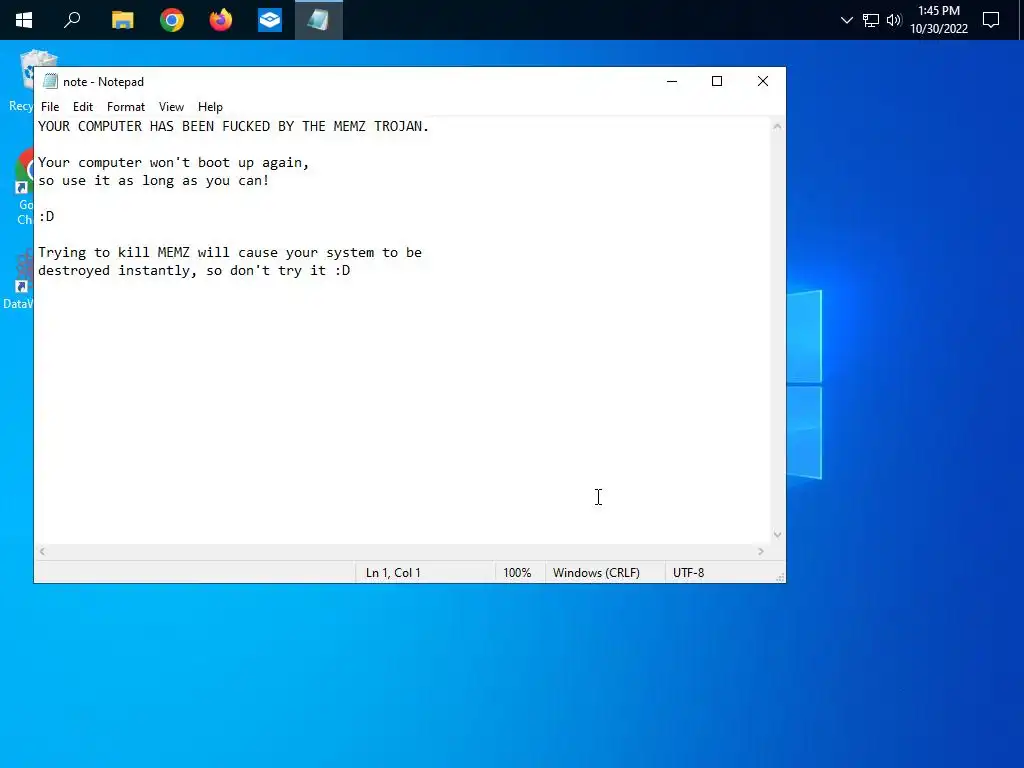Image resolution: width=1024 pixels, height=768 pixels.
Task: Click vertical scrollbar up arrow
Action: 777,126
